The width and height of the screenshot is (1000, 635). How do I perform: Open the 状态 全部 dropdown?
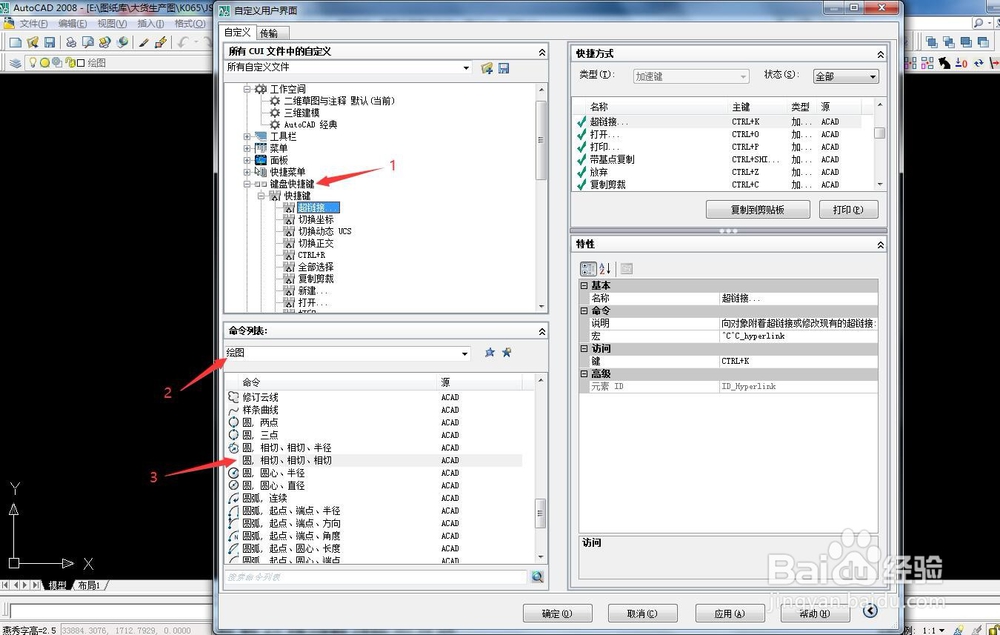point(872,77)
